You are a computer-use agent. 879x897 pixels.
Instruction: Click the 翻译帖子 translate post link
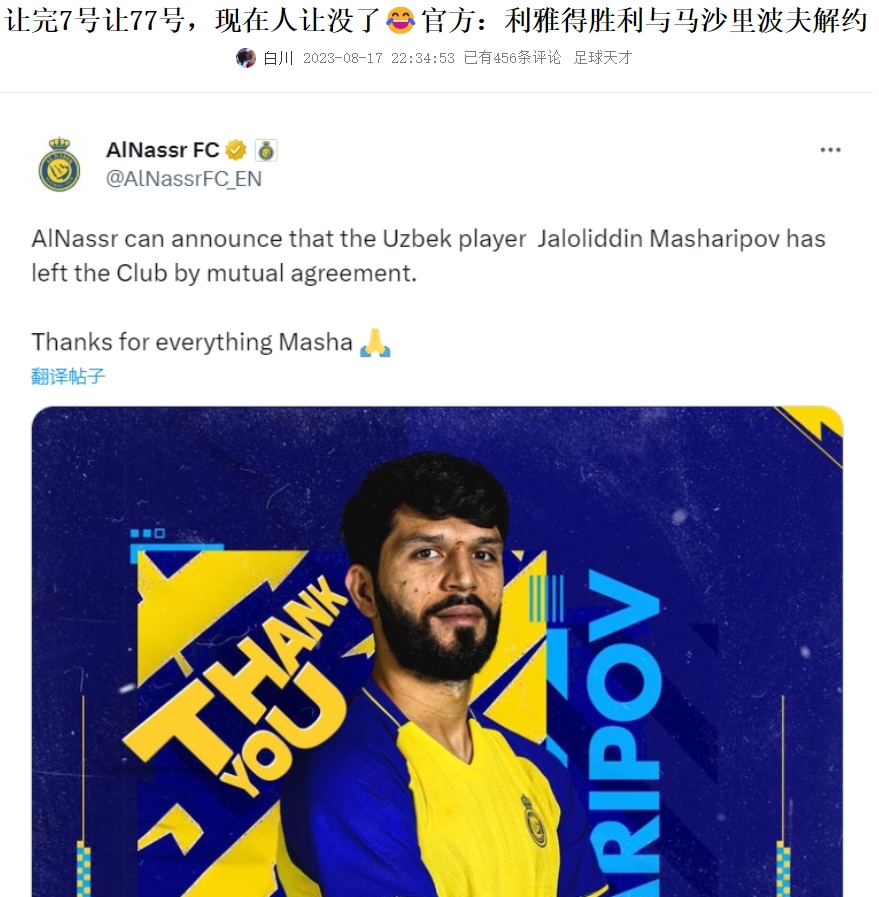point(68,376)
